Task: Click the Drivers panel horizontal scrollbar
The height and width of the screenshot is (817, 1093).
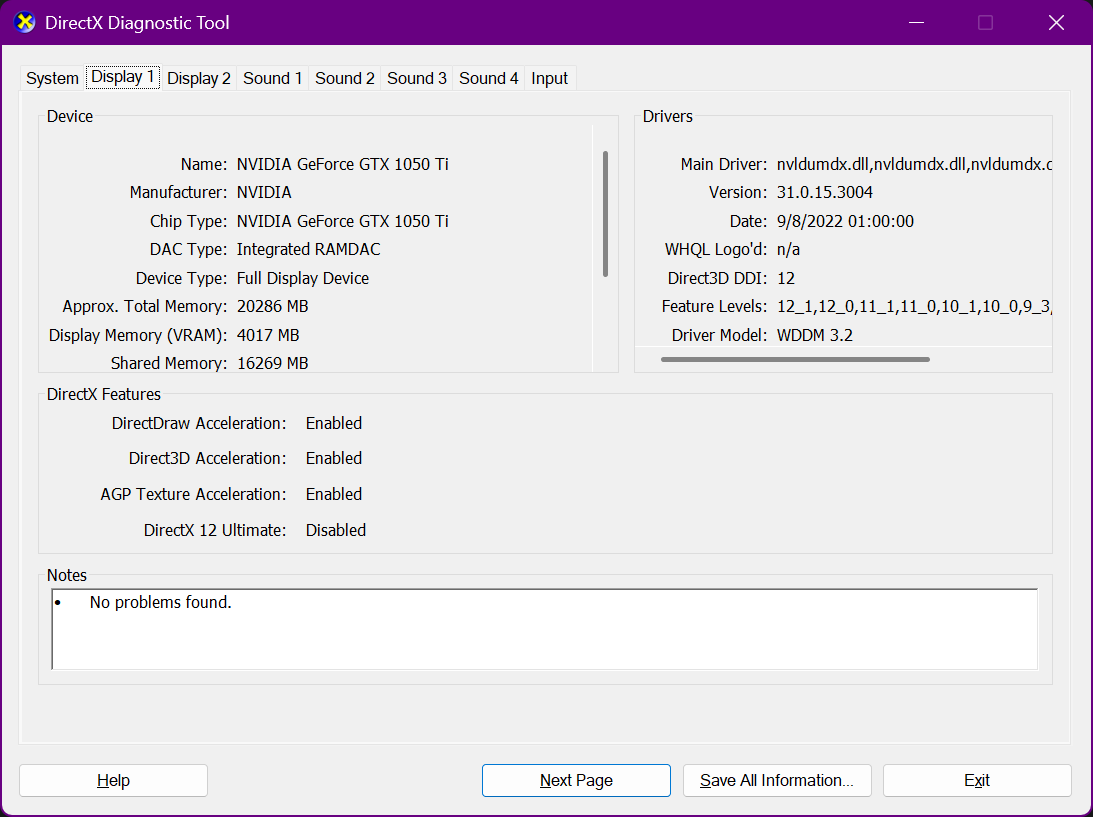Action: 795,360
